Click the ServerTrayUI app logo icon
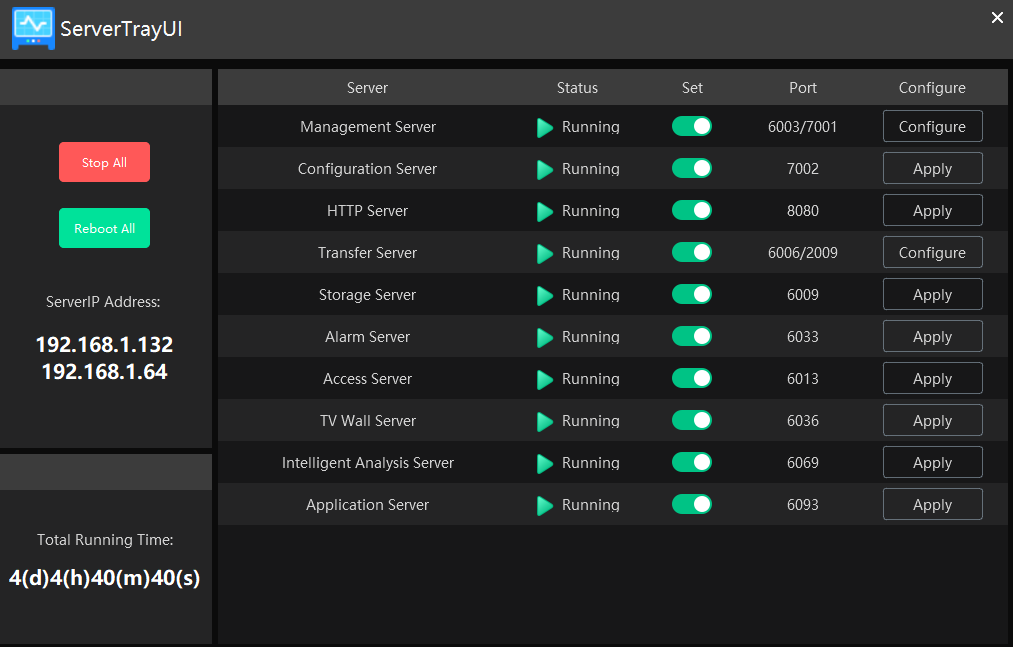 tap(33, 29)
